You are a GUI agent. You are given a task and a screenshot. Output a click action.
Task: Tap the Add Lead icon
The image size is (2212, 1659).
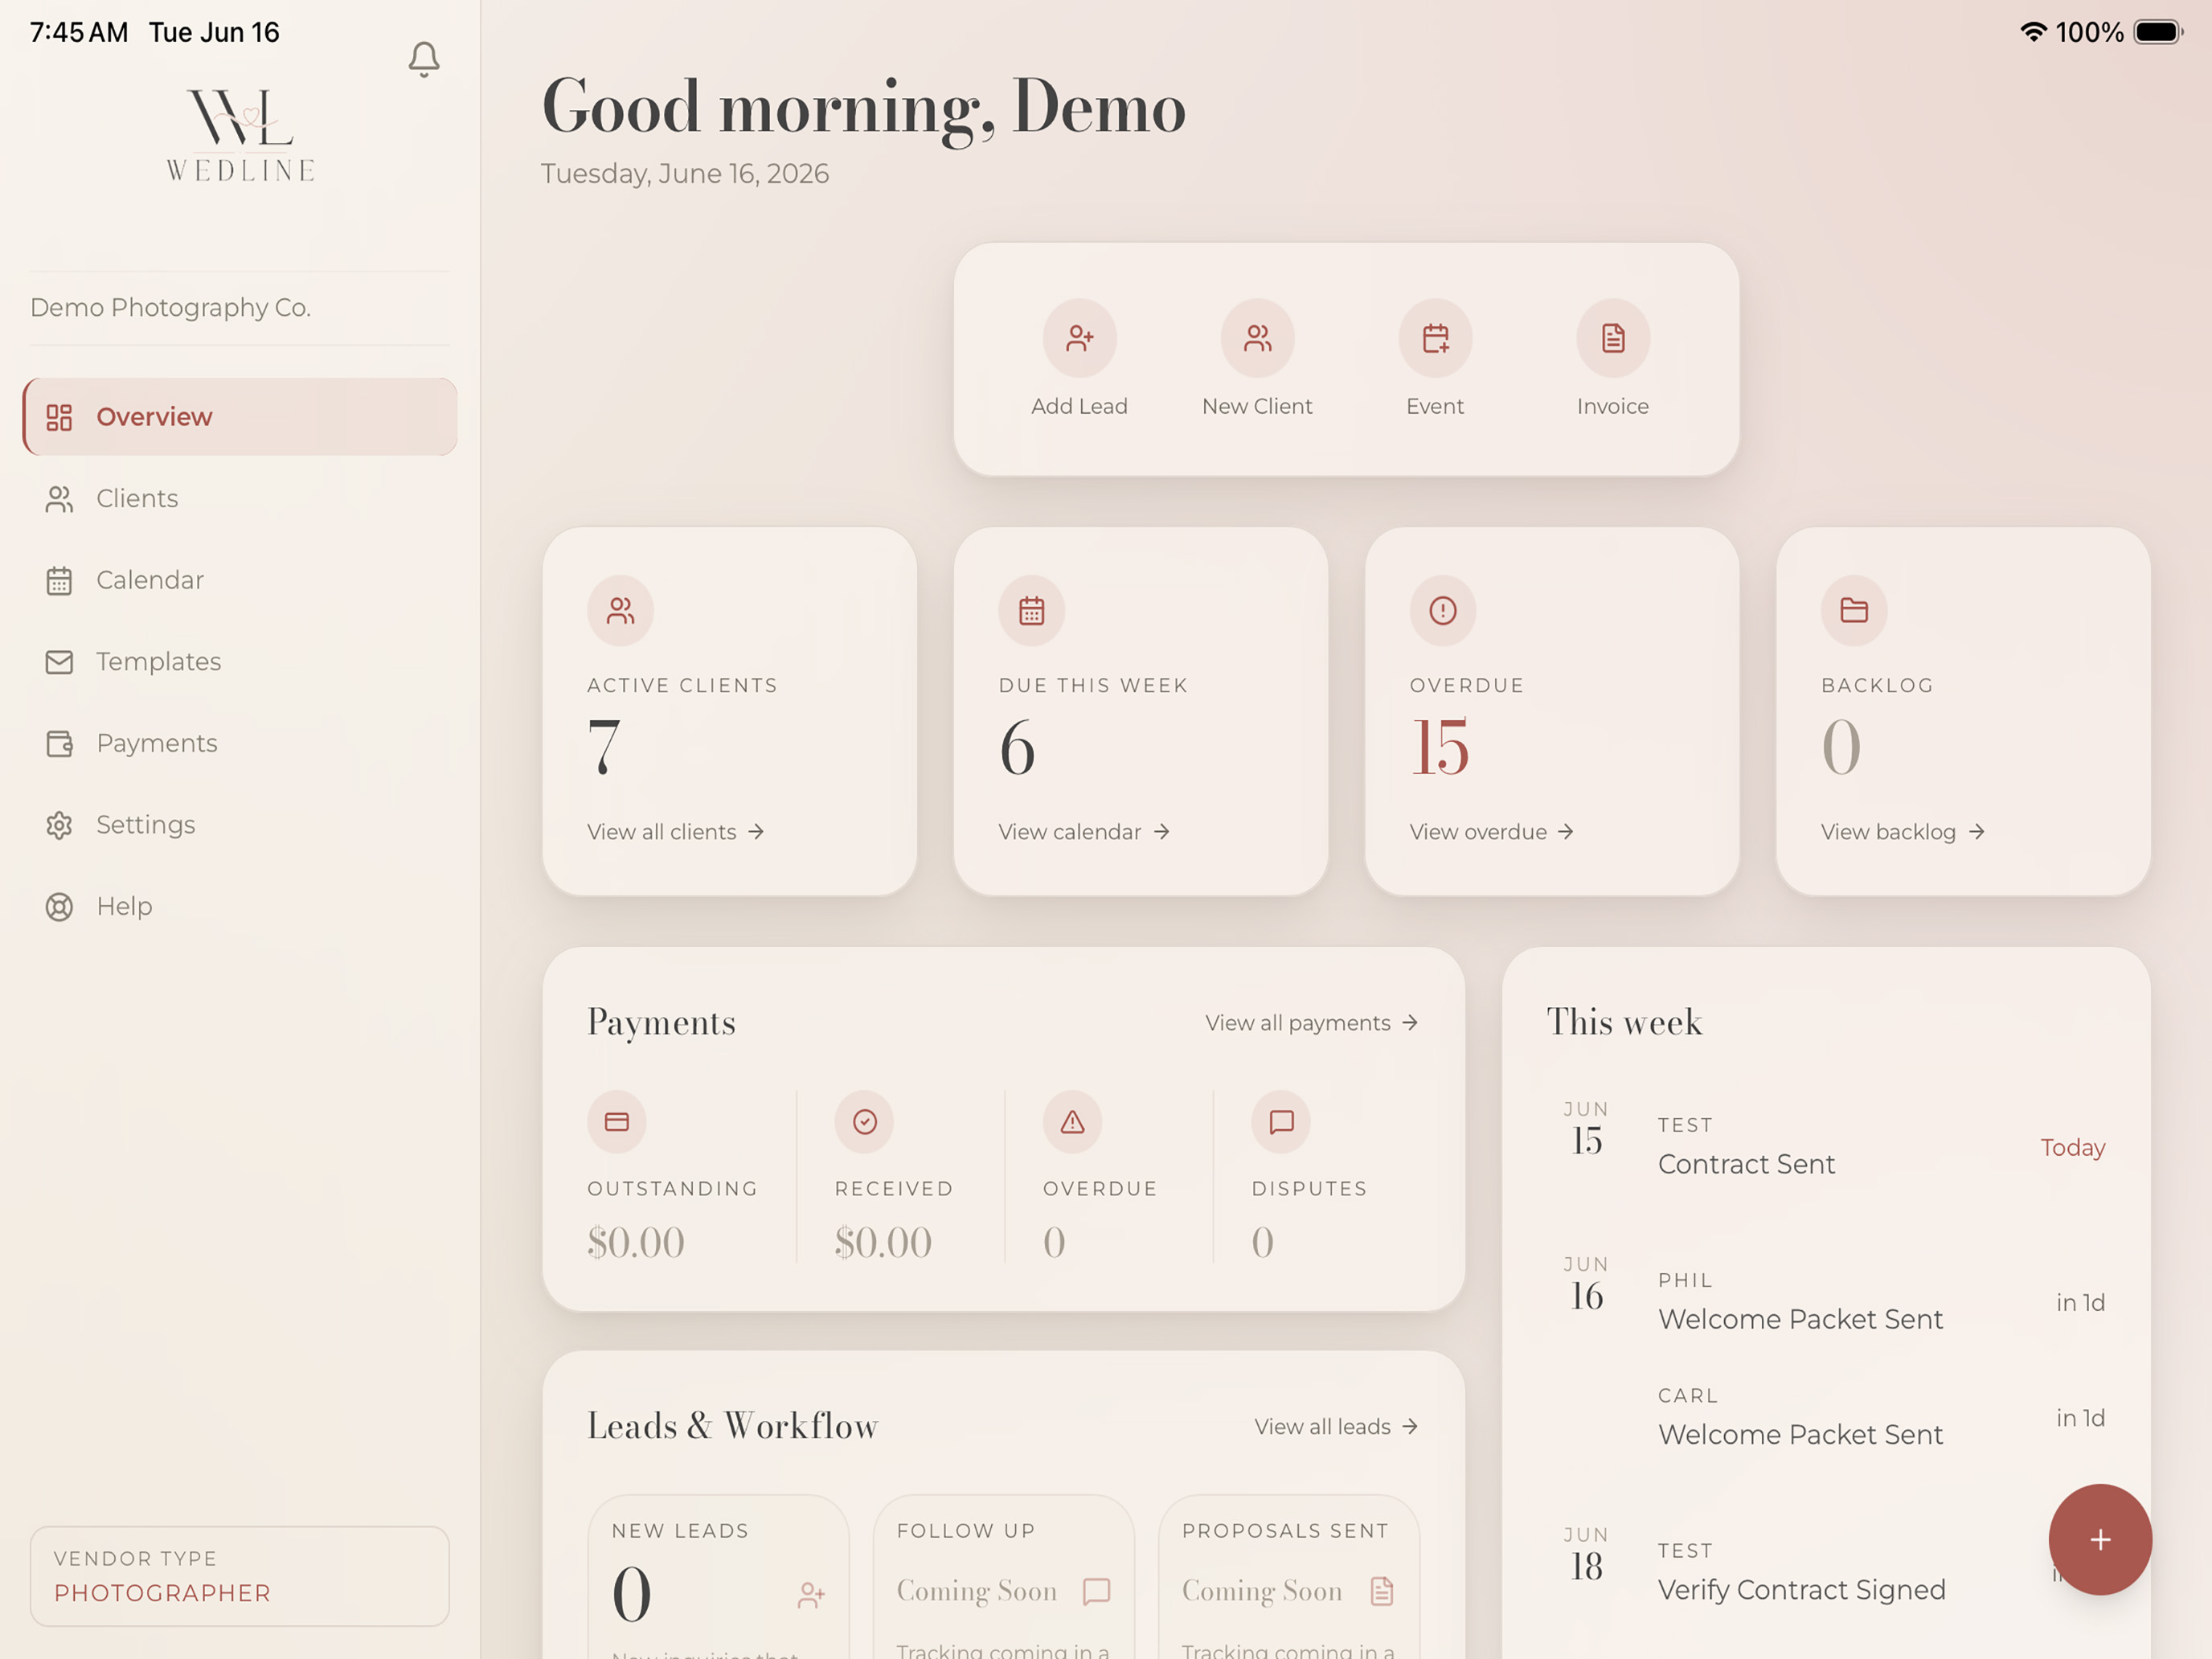[x=1079, y=338]
